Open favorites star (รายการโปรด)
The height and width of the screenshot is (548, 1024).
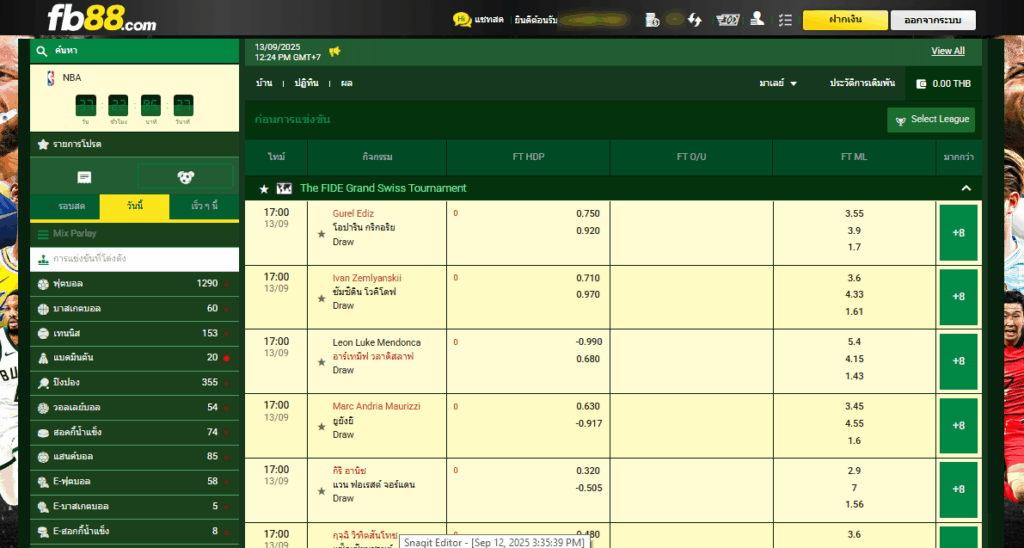[43, 144]
